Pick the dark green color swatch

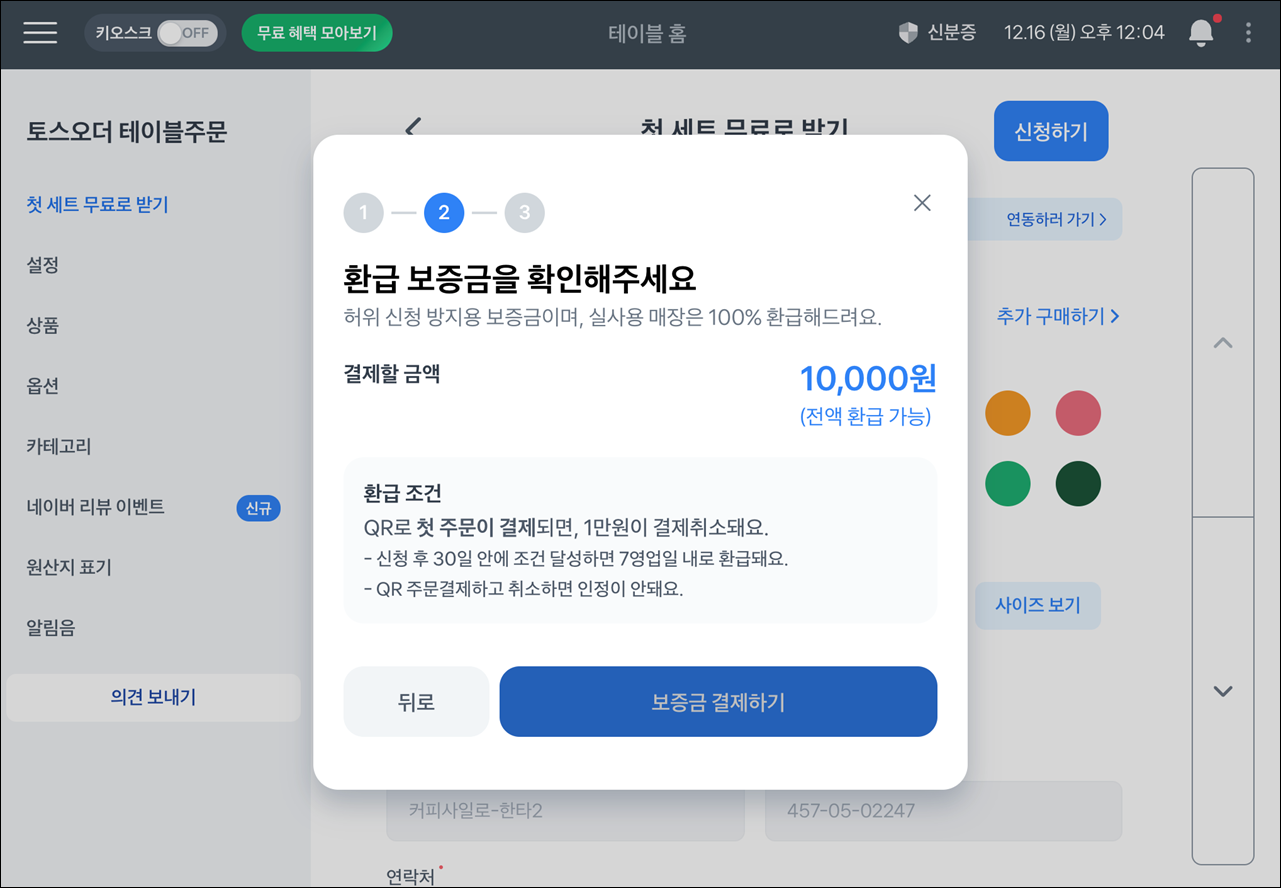coord(1078,484)
